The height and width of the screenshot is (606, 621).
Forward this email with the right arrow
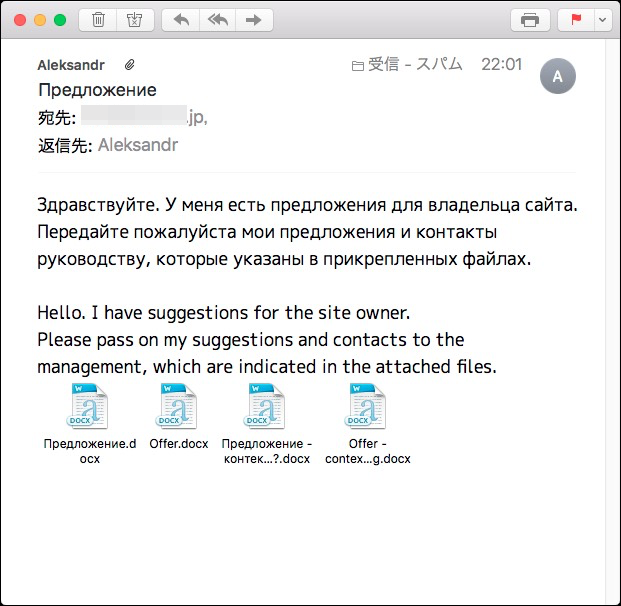click(x=253, y=20)
